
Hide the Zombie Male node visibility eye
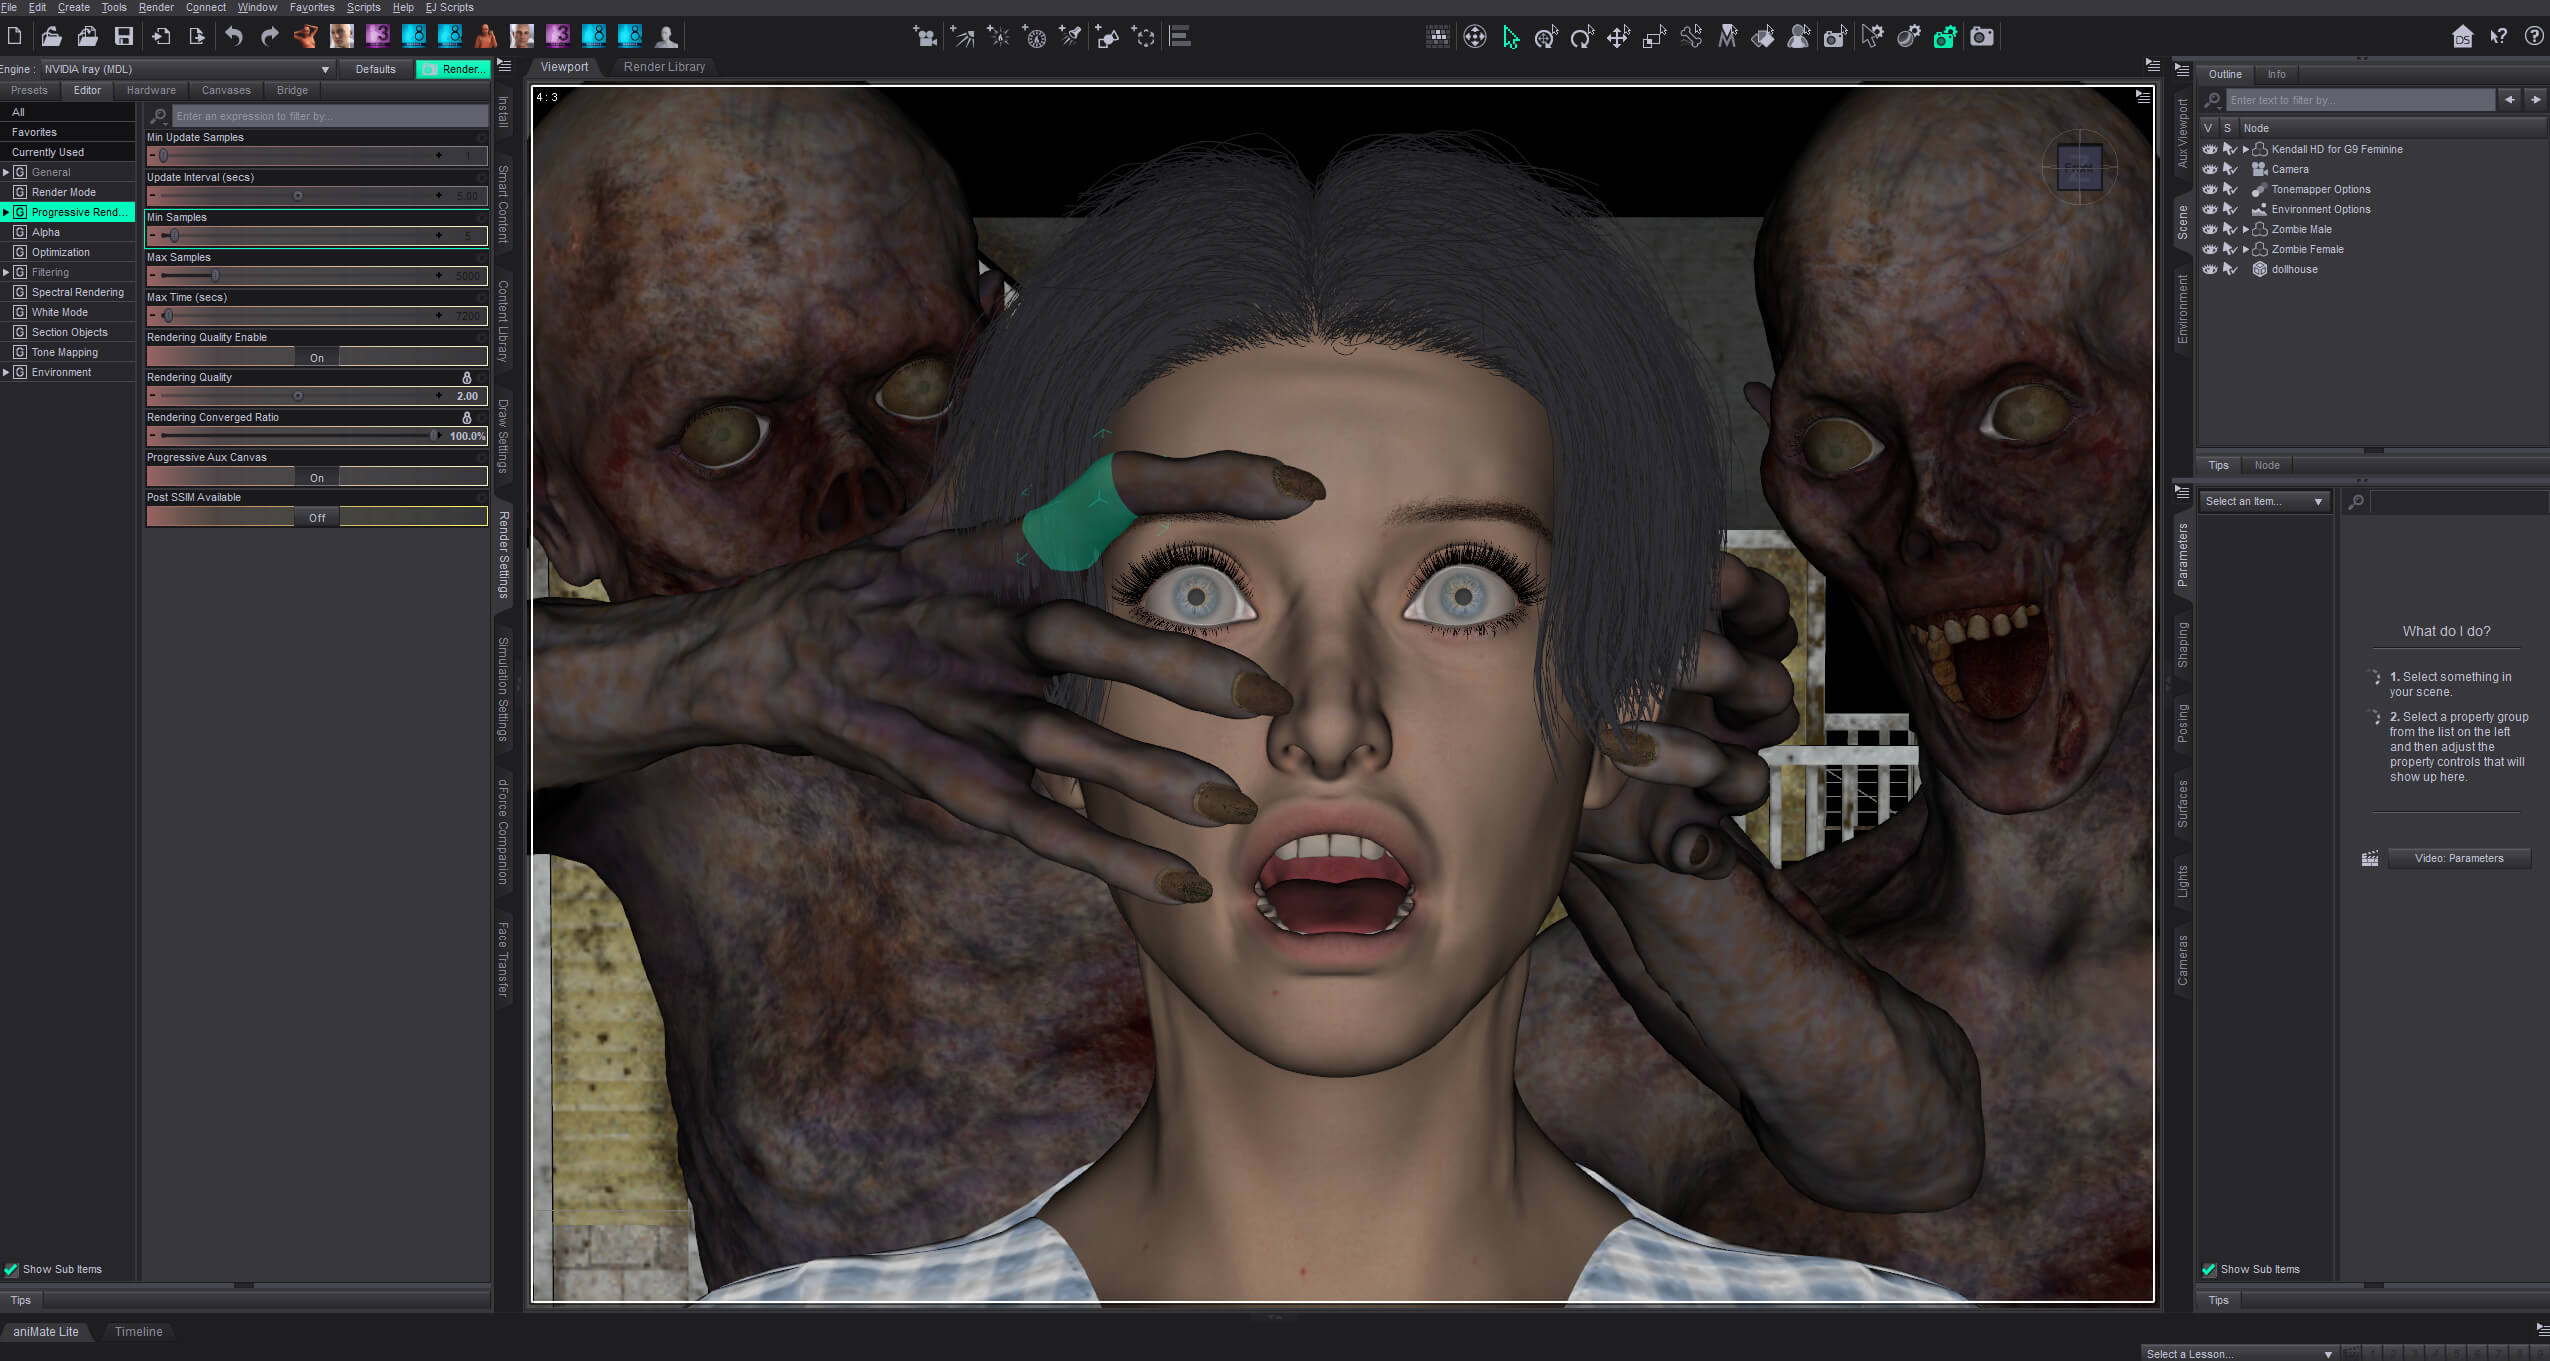click(x=2209, y=229)
